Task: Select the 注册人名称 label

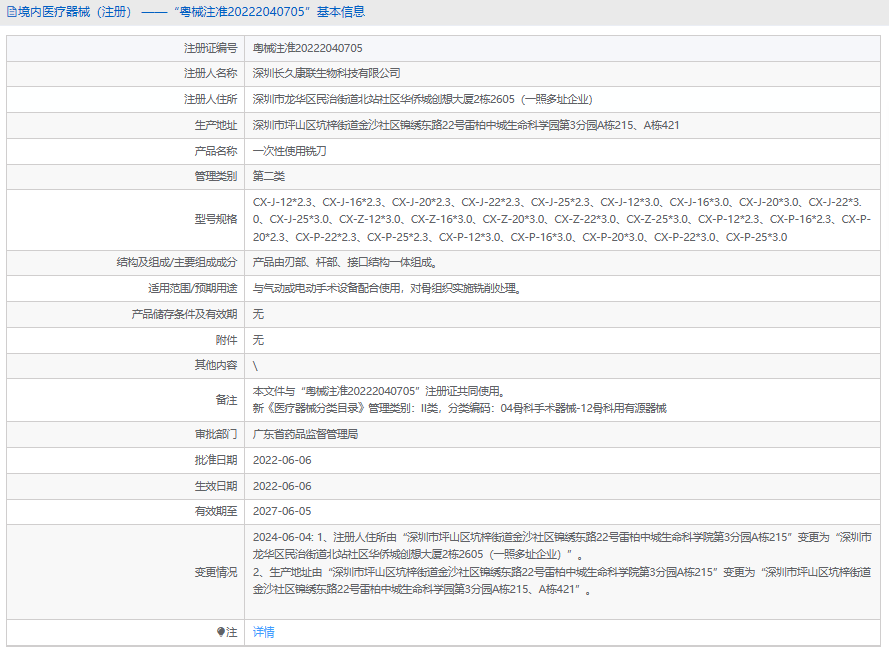Action: (210, 73)
